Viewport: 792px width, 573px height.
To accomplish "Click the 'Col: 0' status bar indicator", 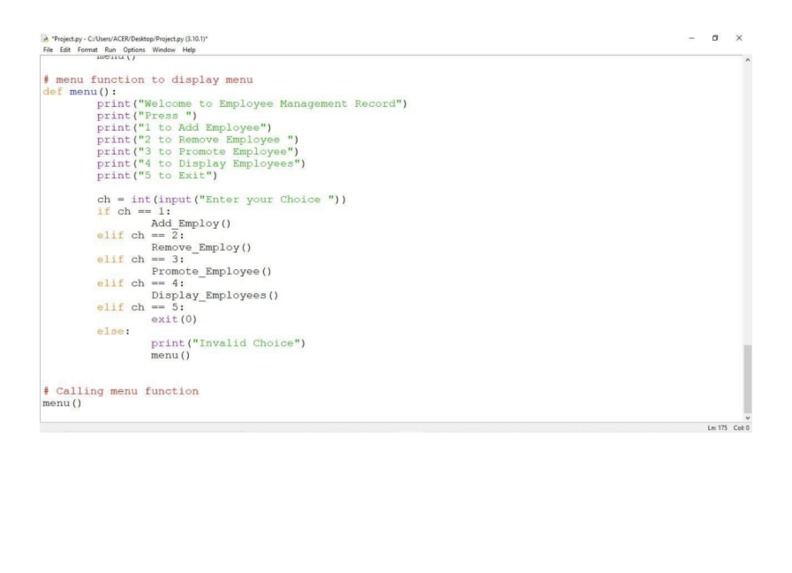I will 741,428.
